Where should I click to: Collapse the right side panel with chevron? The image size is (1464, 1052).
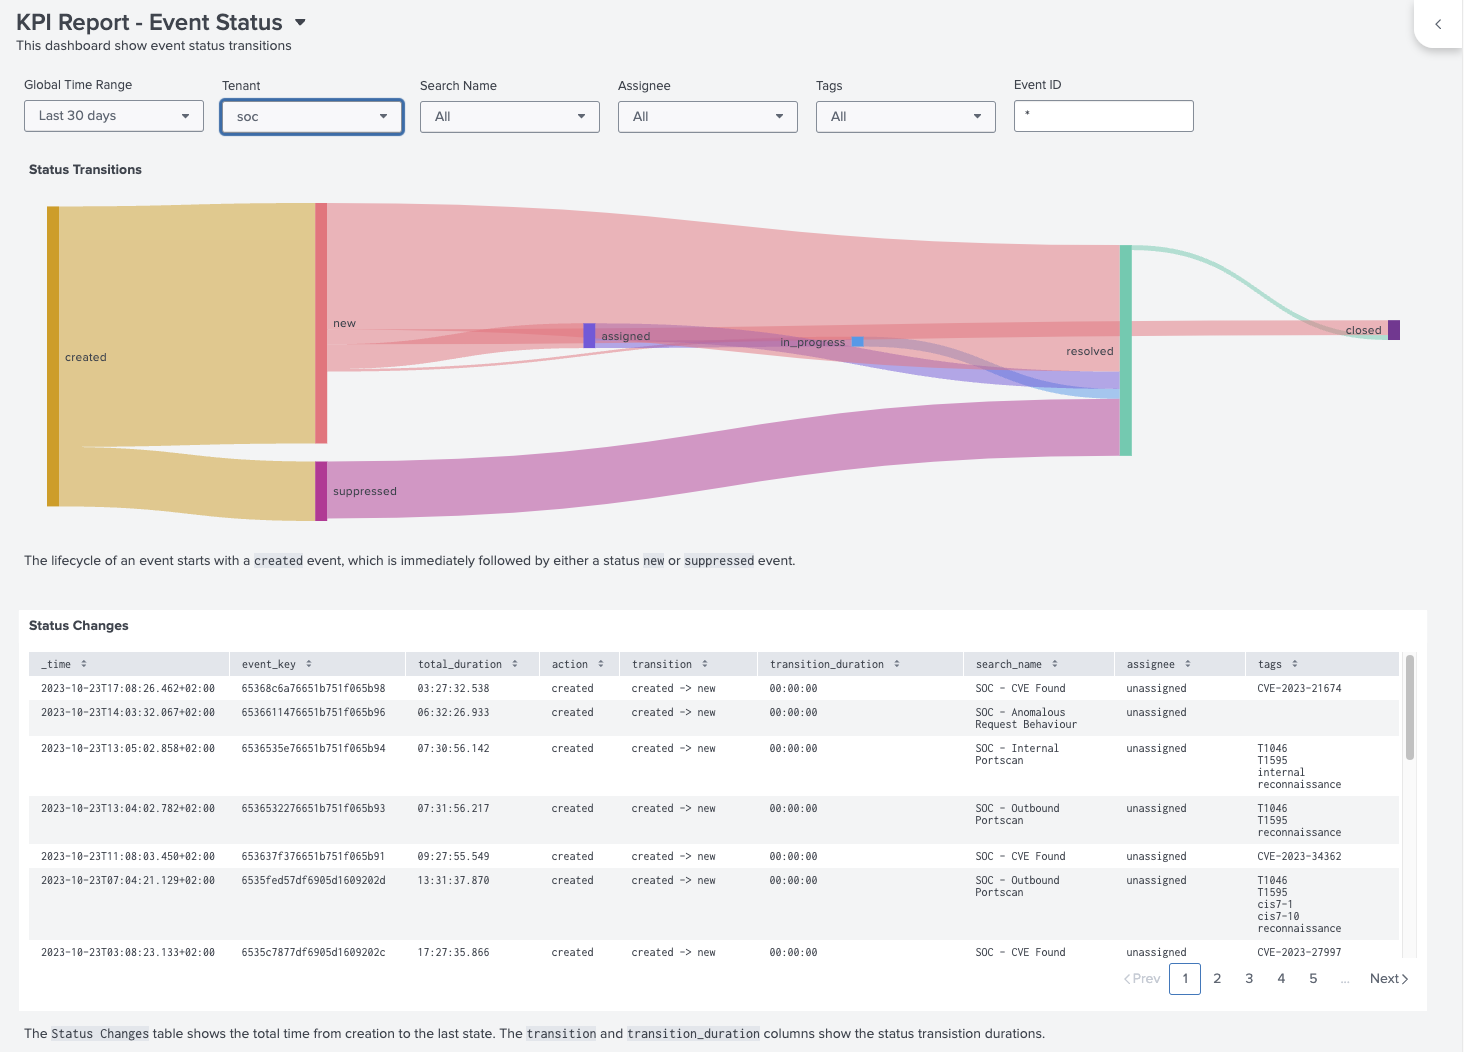(x=1438, y=24)
